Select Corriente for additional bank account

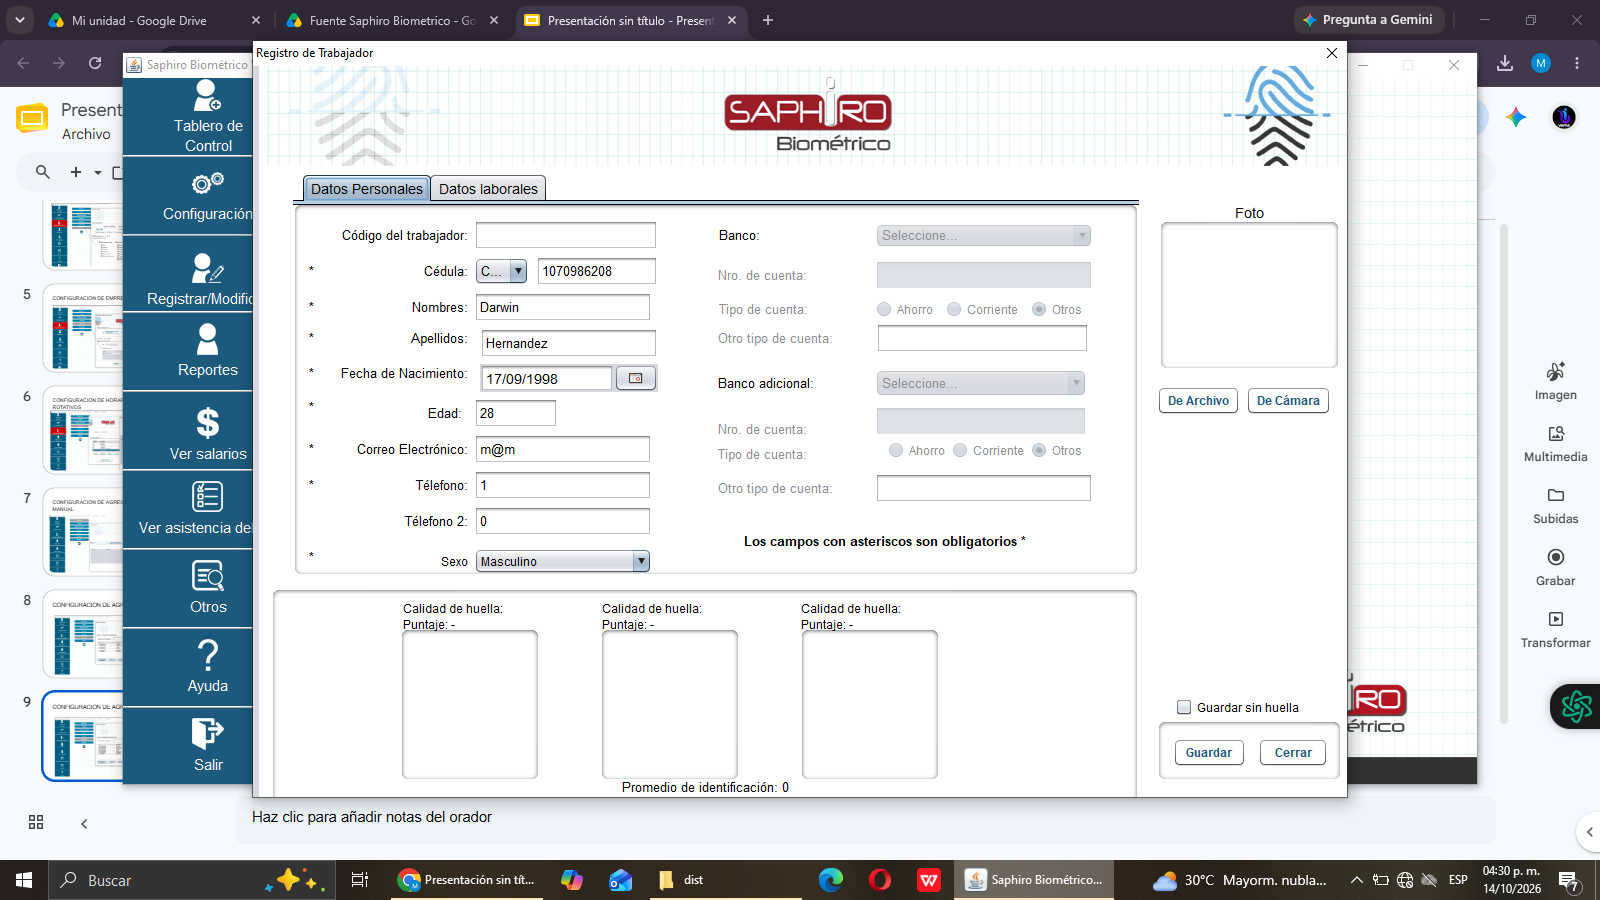pos(960,450)
